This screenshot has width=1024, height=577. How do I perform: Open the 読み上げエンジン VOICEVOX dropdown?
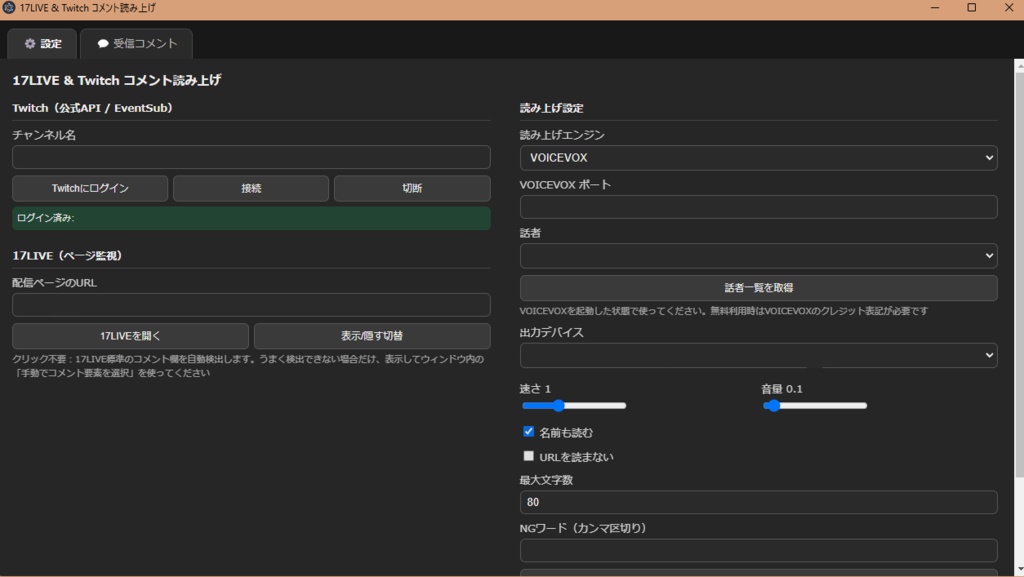click(758, 158)
